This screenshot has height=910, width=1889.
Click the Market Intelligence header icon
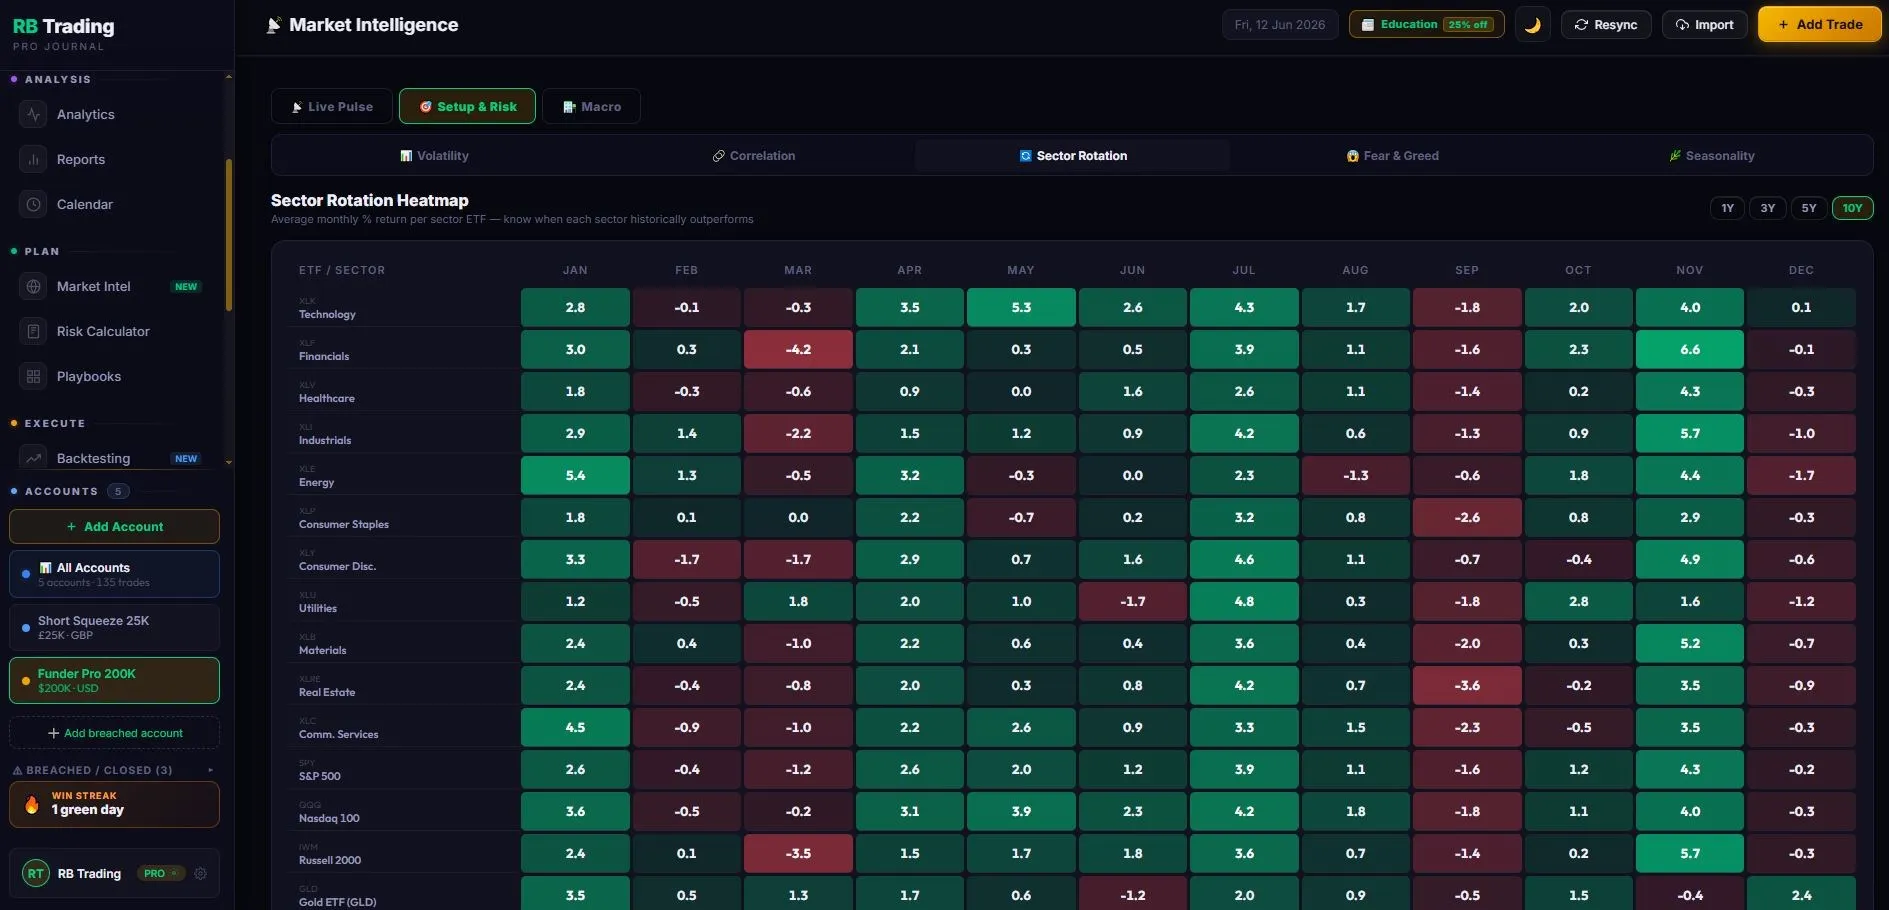tap(274, 25)
